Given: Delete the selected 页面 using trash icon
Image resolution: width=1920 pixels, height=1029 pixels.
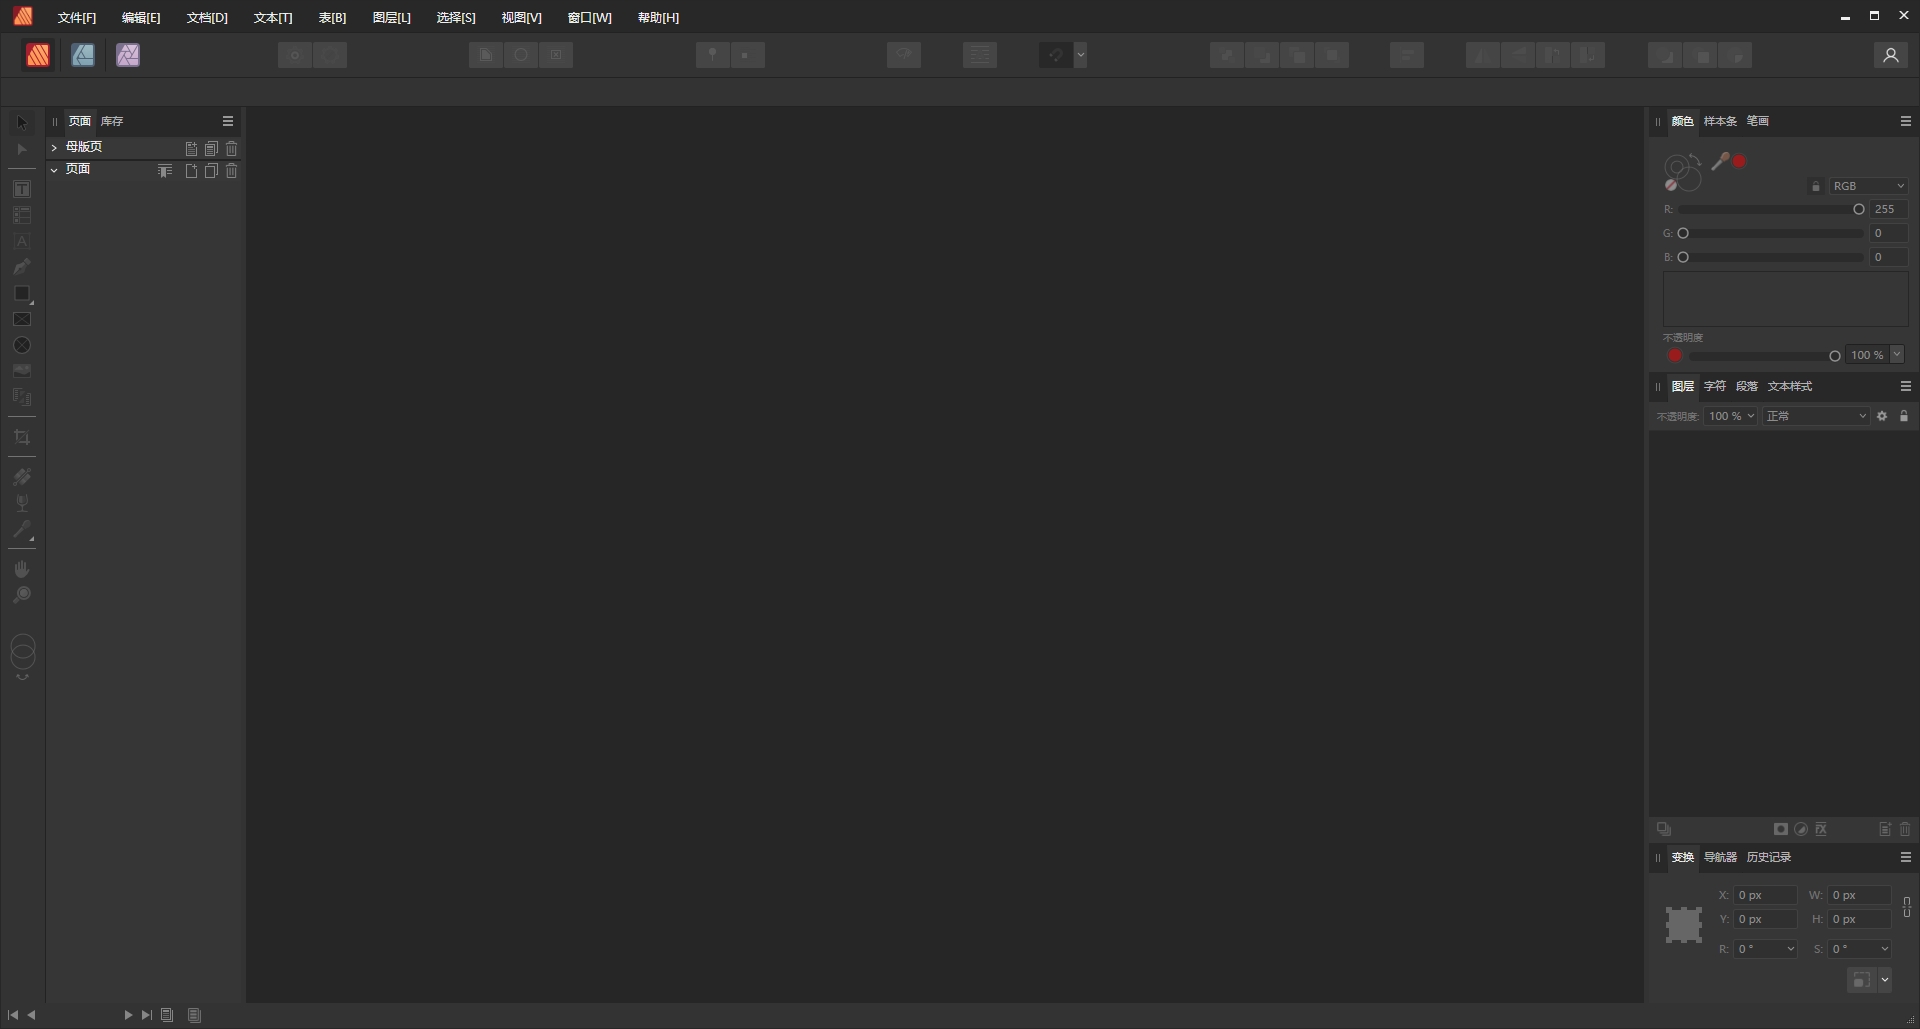Looking at the screenshot, I should coord(232,171).
